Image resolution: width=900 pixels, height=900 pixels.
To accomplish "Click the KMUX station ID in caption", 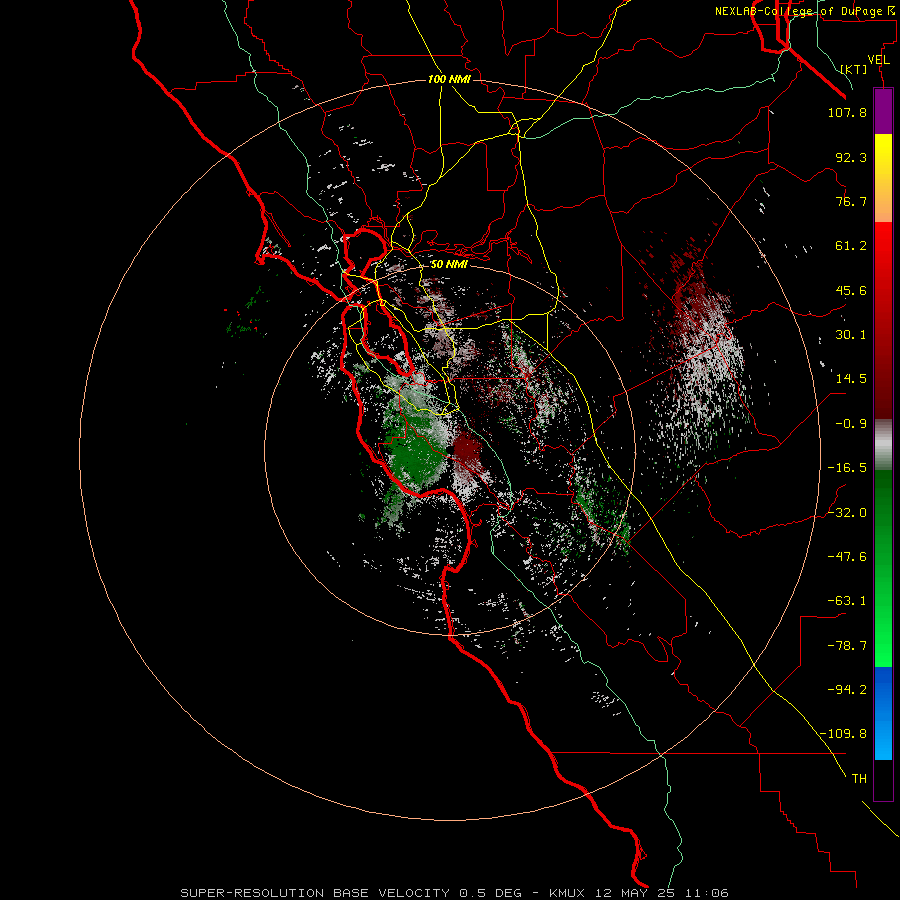I will pyautogui.click(x=568, y=893).
